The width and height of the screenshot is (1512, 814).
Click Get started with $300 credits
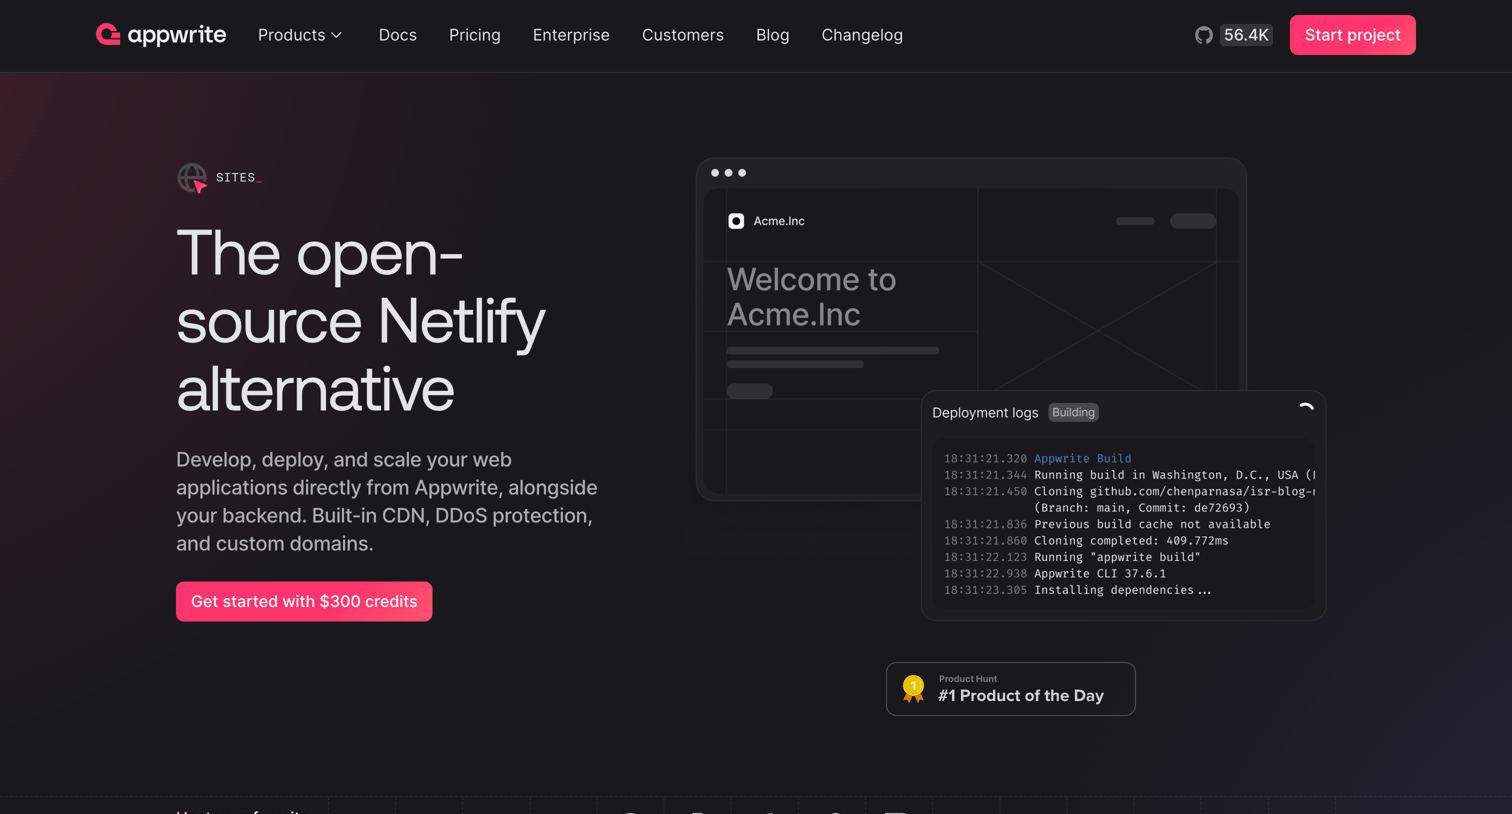click(x=304, y=601)
